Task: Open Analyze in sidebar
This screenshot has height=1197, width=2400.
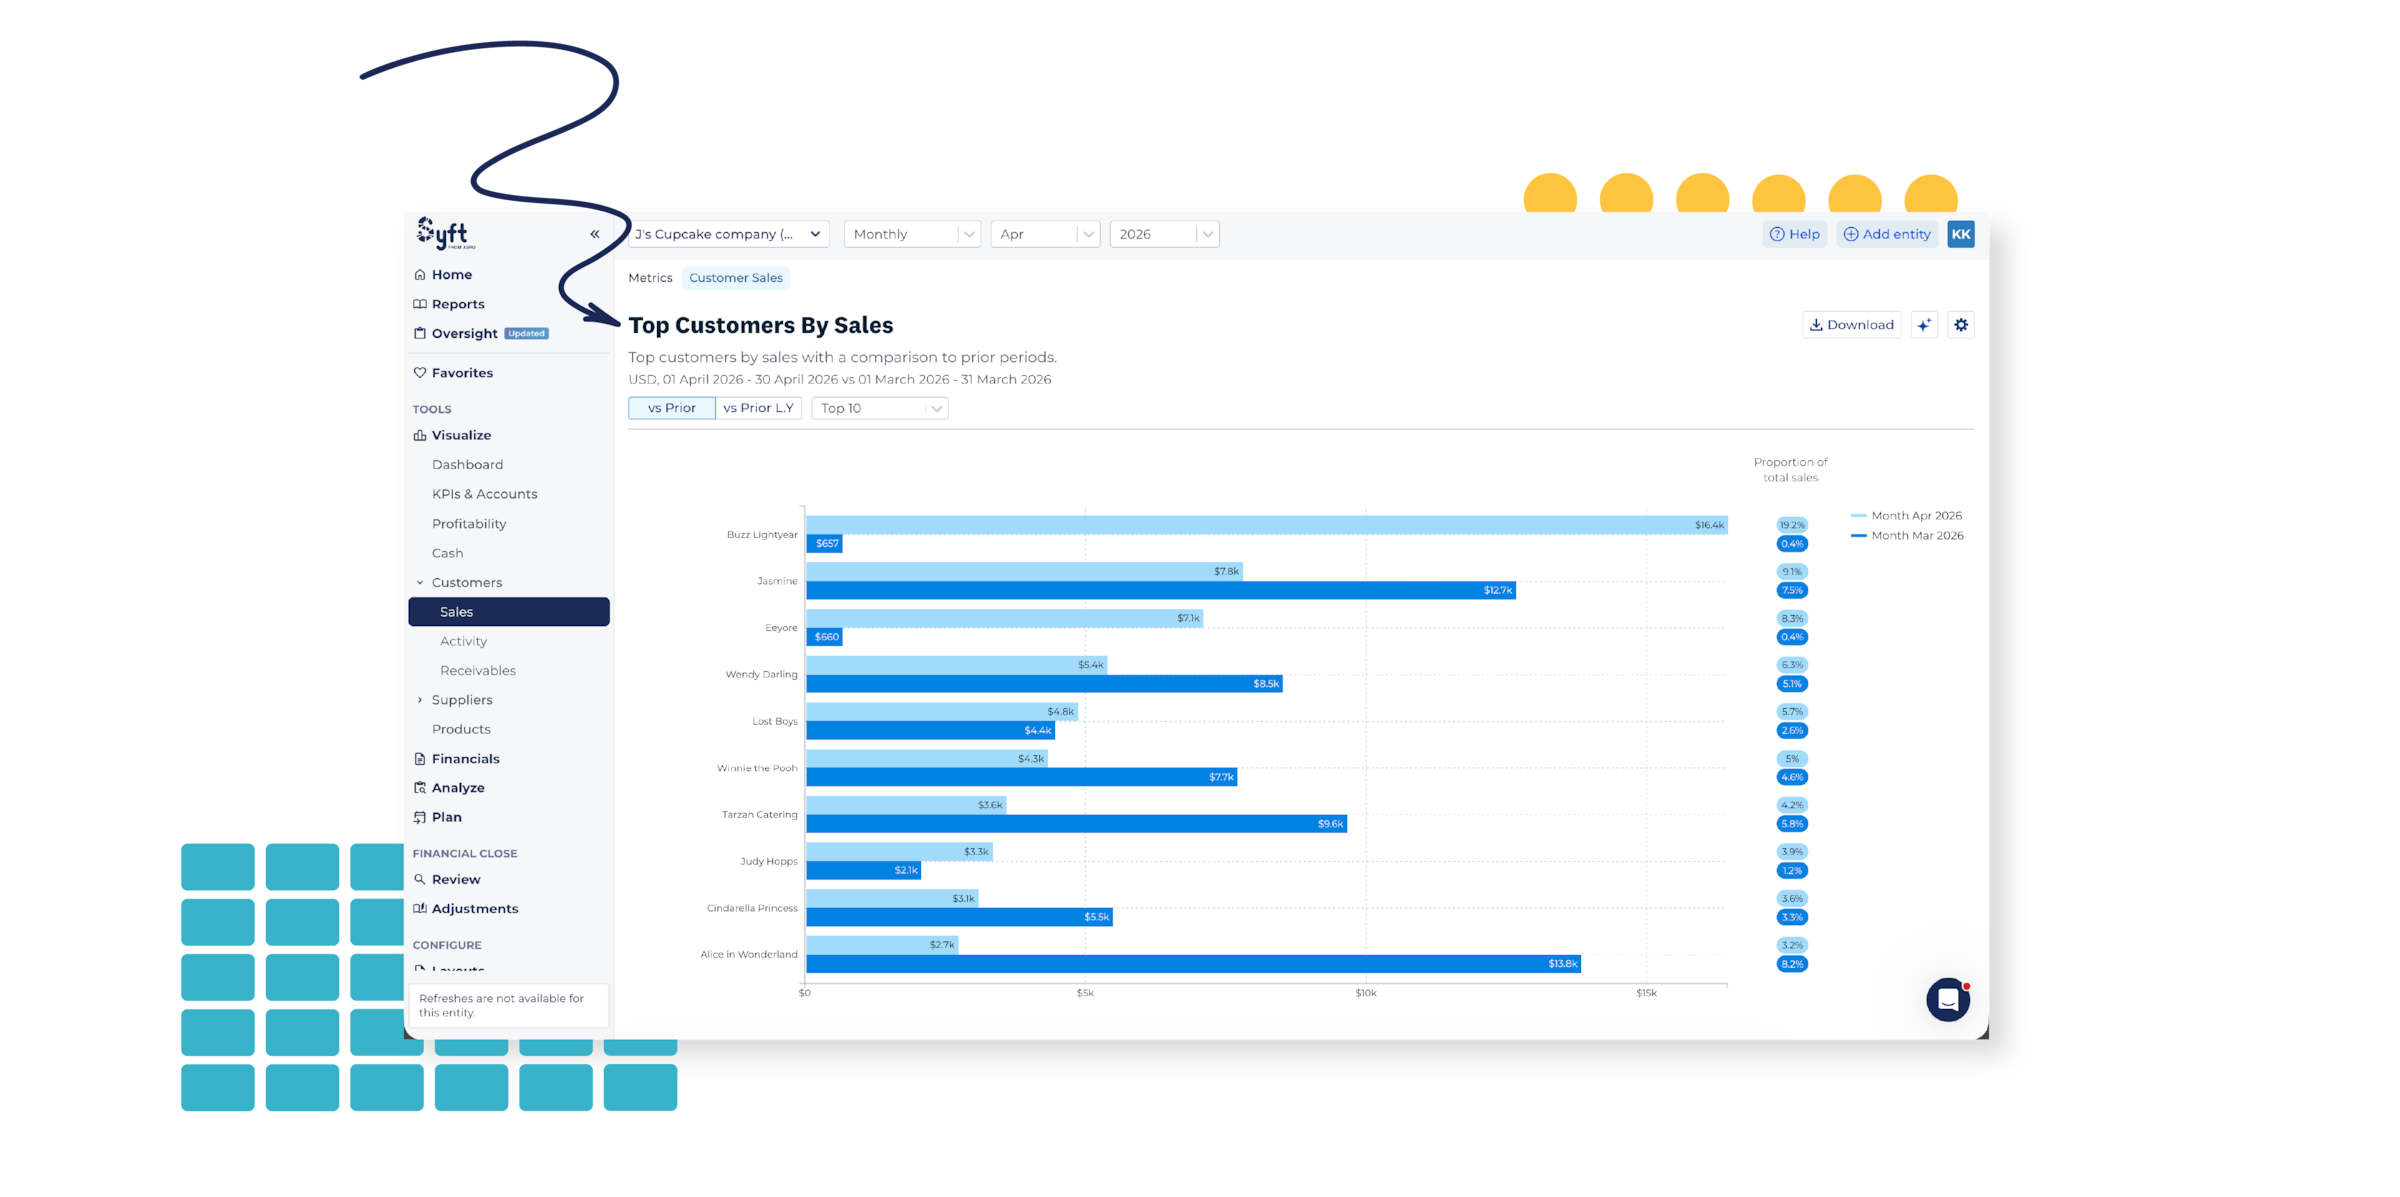Action: point(458,788)
